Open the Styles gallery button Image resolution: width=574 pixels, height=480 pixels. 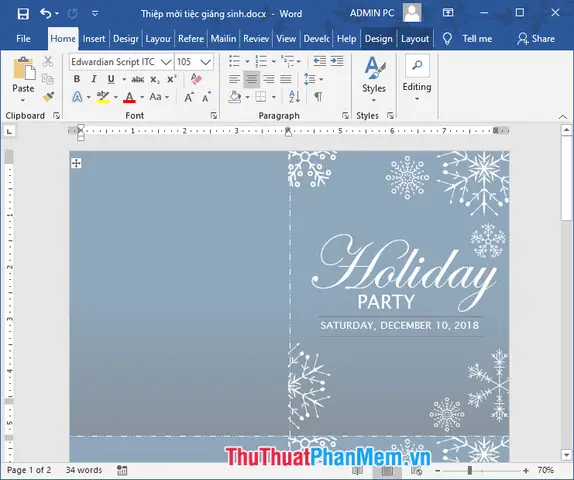tap(374, 79)
